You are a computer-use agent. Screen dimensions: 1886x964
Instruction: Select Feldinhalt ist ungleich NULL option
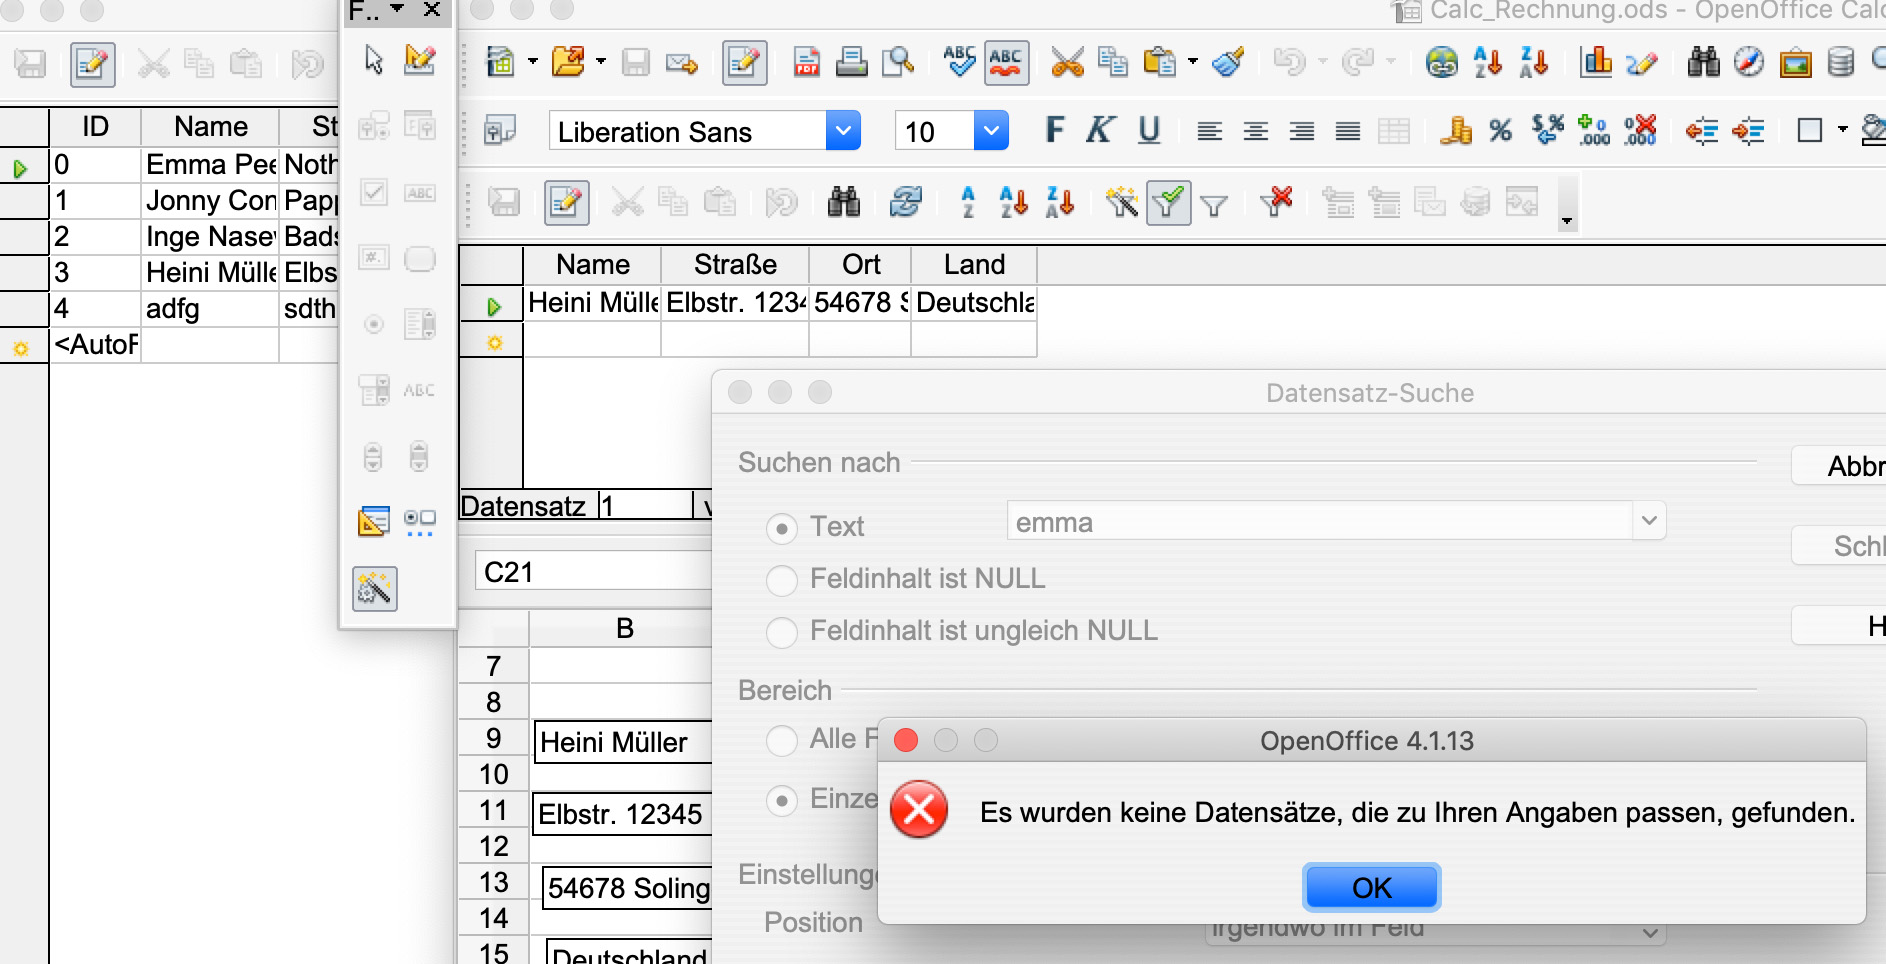tap(781, 632)
